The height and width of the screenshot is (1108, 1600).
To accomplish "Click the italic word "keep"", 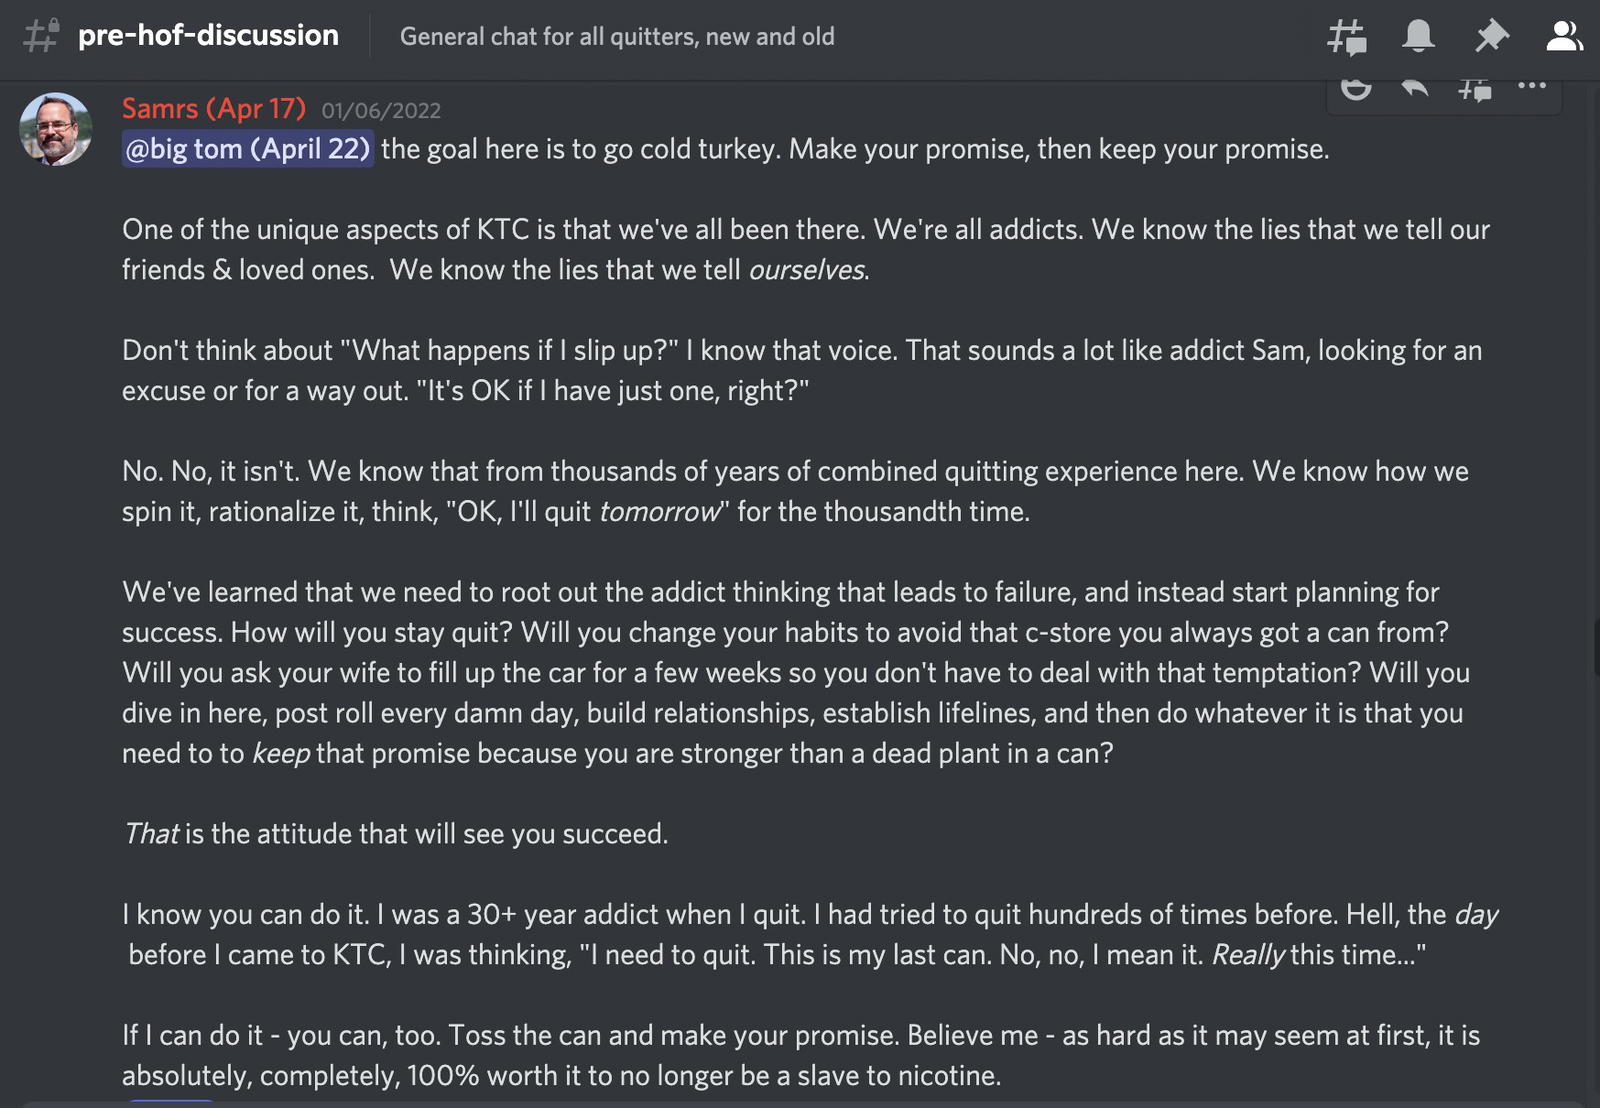I will click(281, 753).
